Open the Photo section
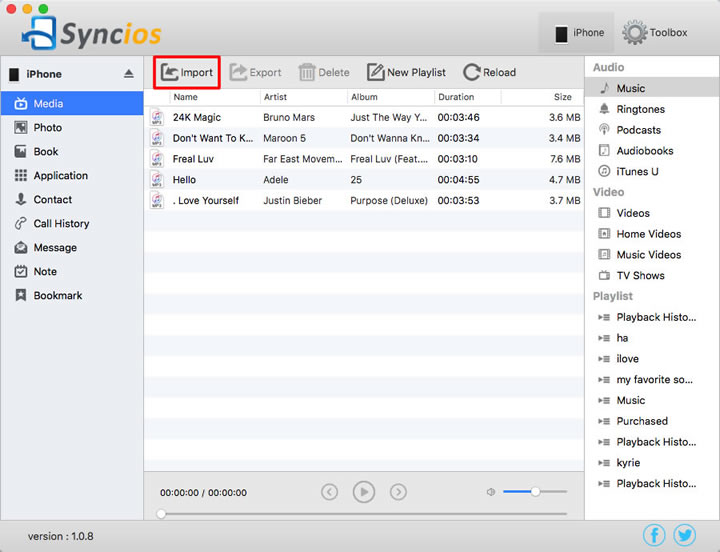This screenshot has width=720, height=552. point(72,128)
